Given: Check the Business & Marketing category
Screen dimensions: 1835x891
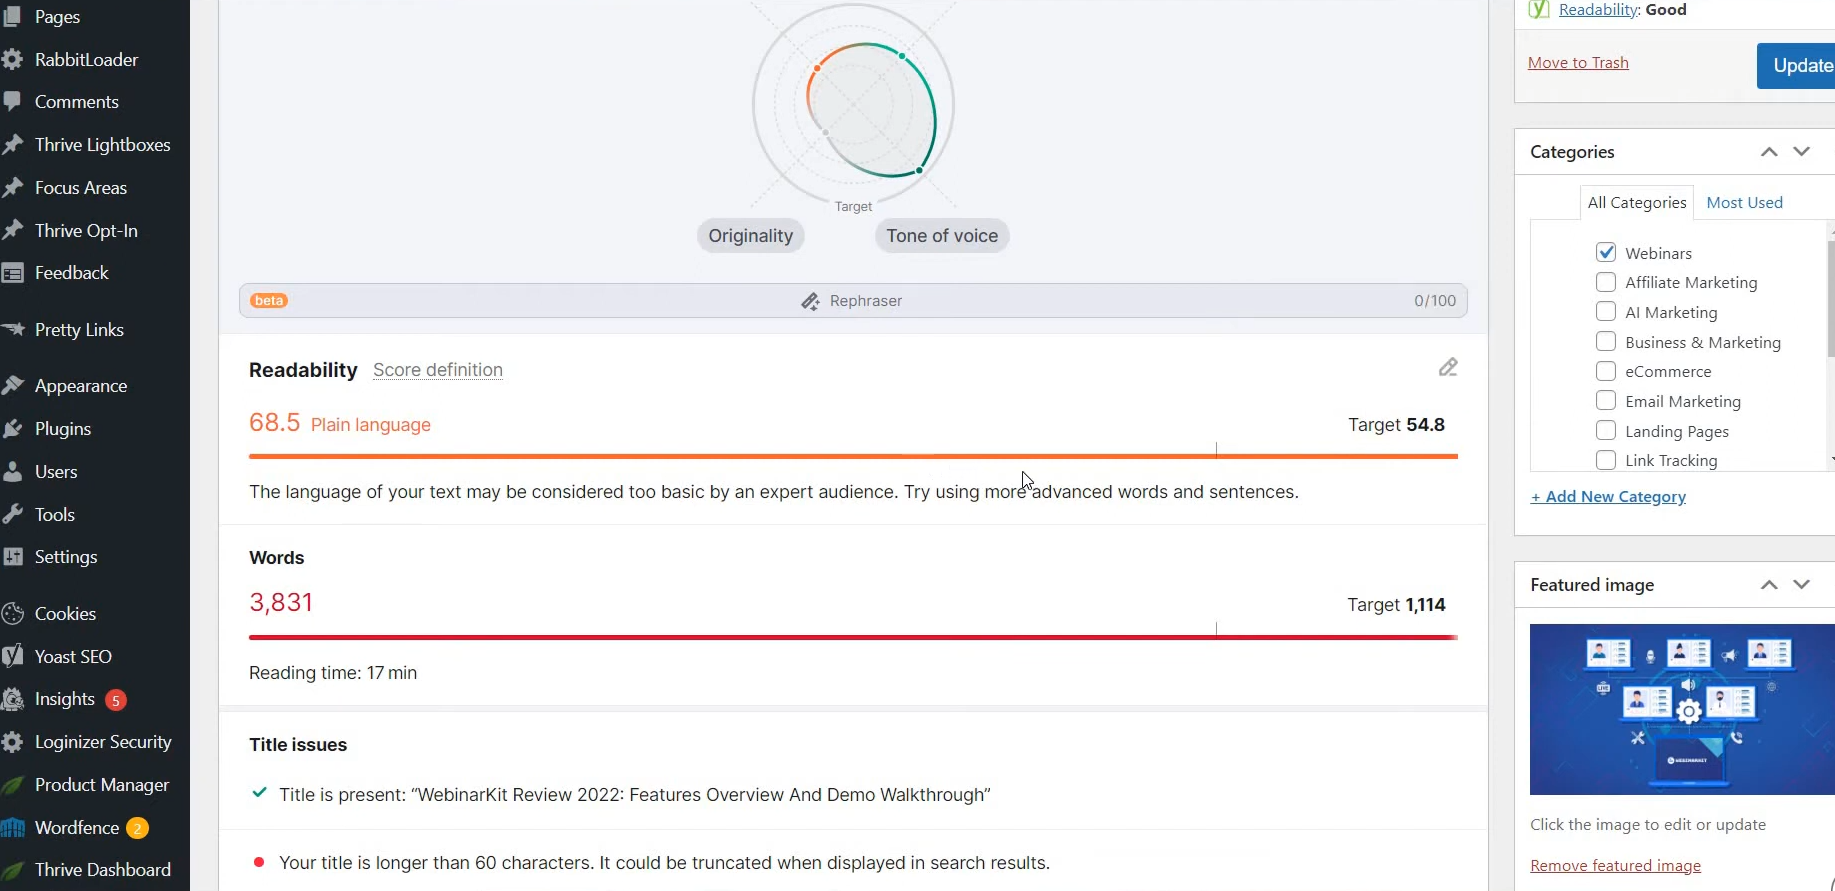Looking at the screenshot, I should (1606, 341).
